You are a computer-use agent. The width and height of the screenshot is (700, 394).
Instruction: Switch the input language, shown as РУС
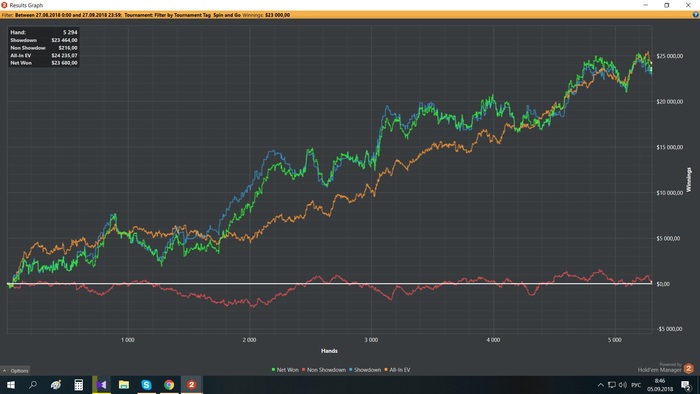click(636, 385)
